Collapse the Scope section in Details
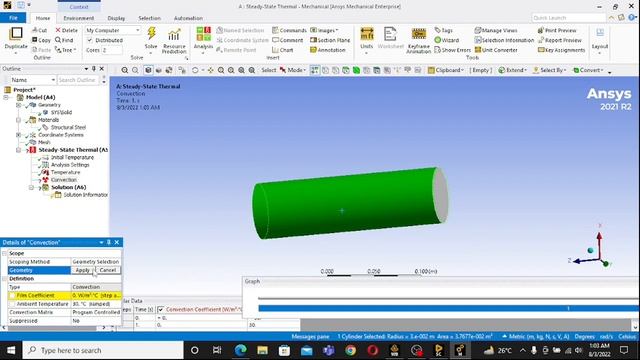The image size is (640, 360). pyautogui.click(x=4, y=253)
